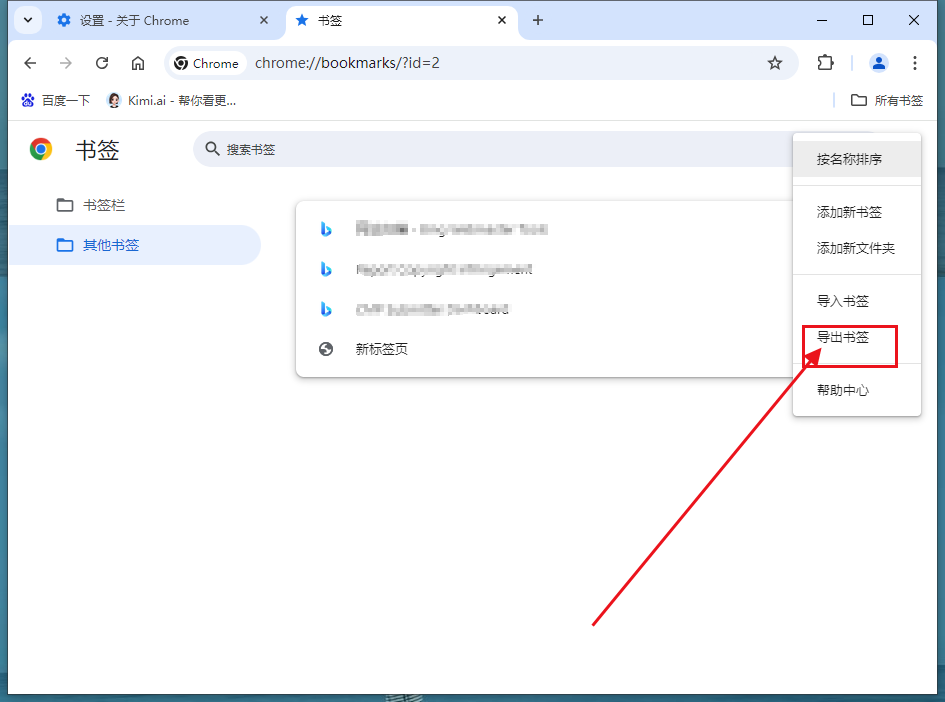This screenshot has width=945, height=702.
Task: Go forward with the forward arrow
Action: point(66,63)
